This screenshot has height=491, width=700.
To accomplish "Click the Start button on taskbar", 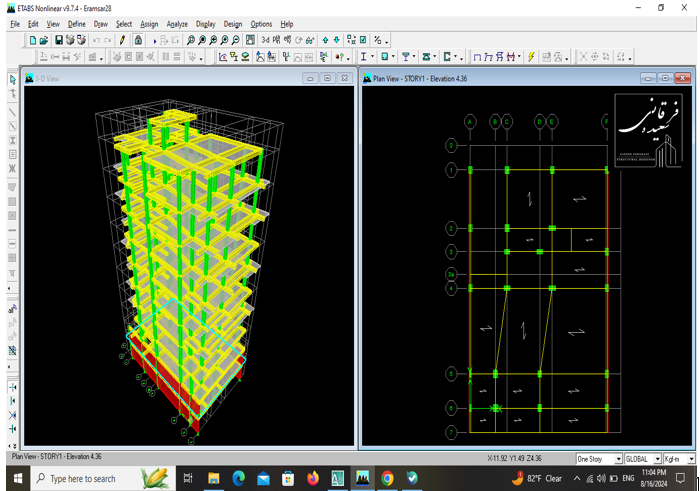I will [16, 479].
